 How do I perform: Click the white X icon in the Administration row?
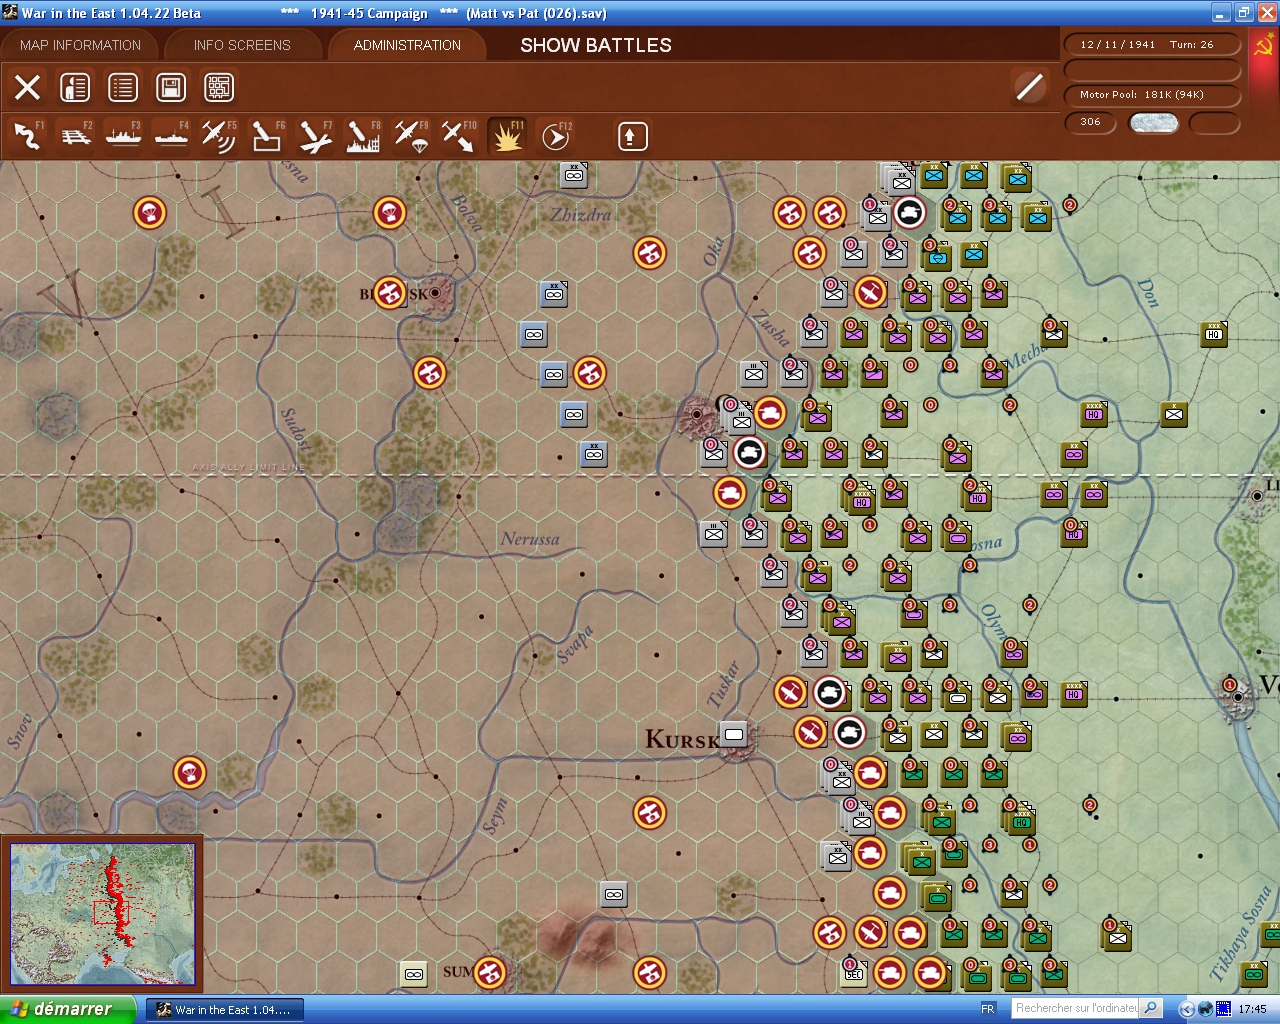(x=28, y=88)
